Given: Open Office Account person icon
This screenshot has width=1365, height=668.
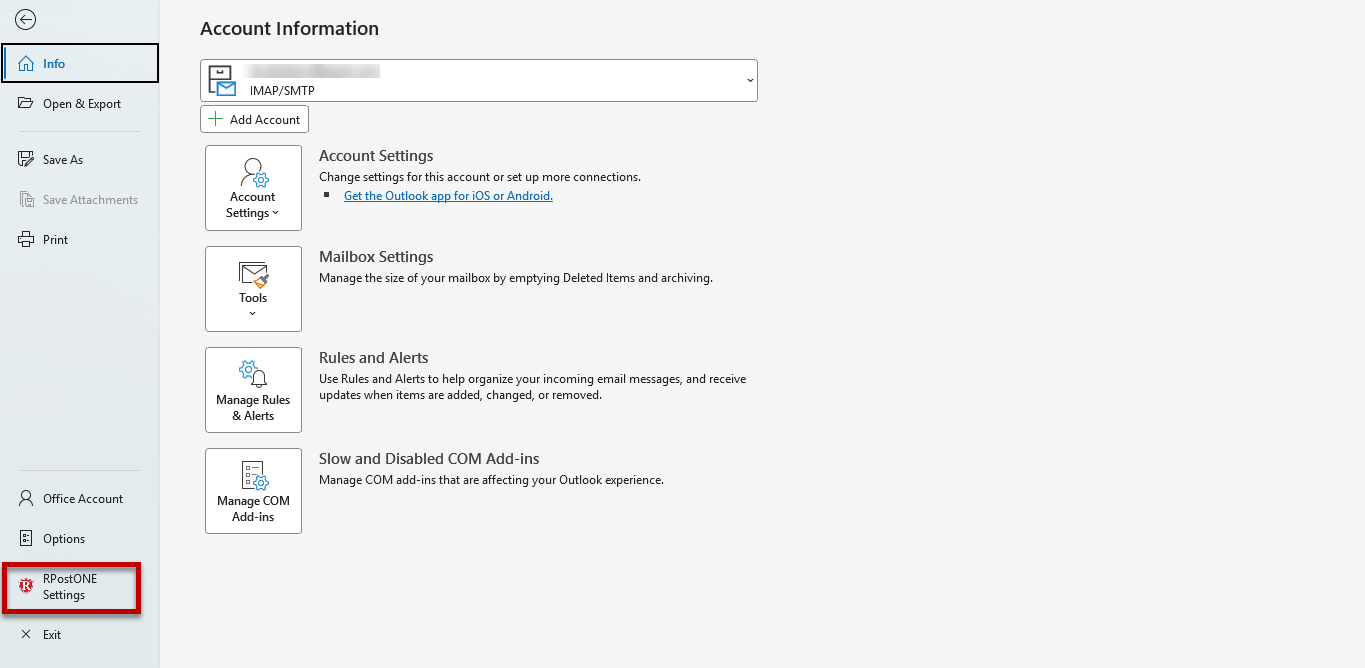Looking at the screenshot, I should 26,499.
